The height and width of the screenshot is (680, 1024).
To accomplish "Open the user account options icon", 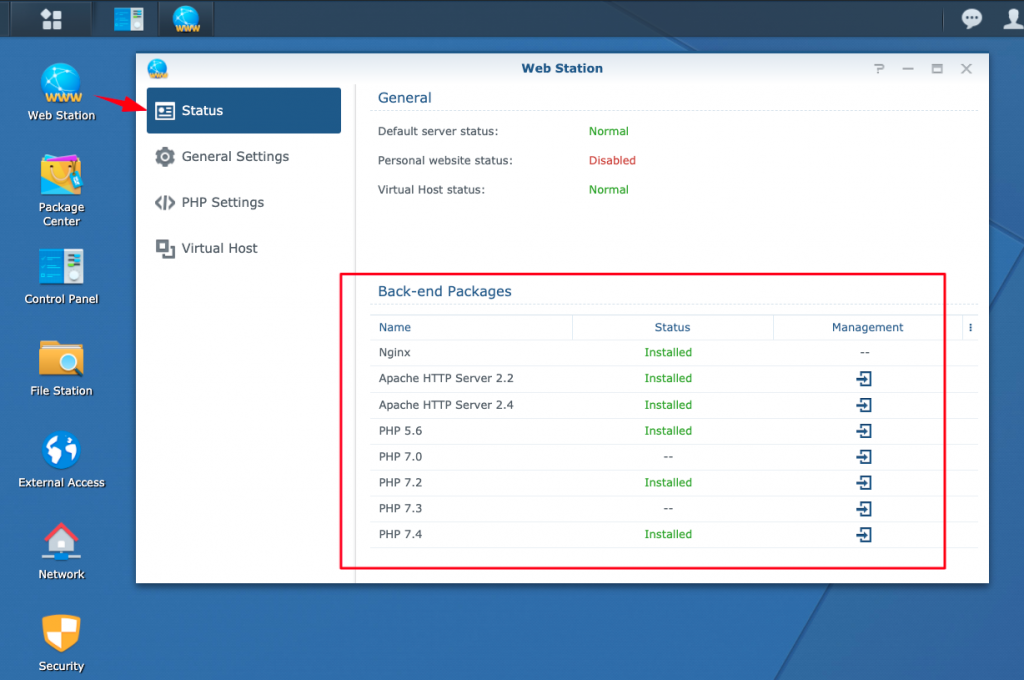I will 1013,18.
